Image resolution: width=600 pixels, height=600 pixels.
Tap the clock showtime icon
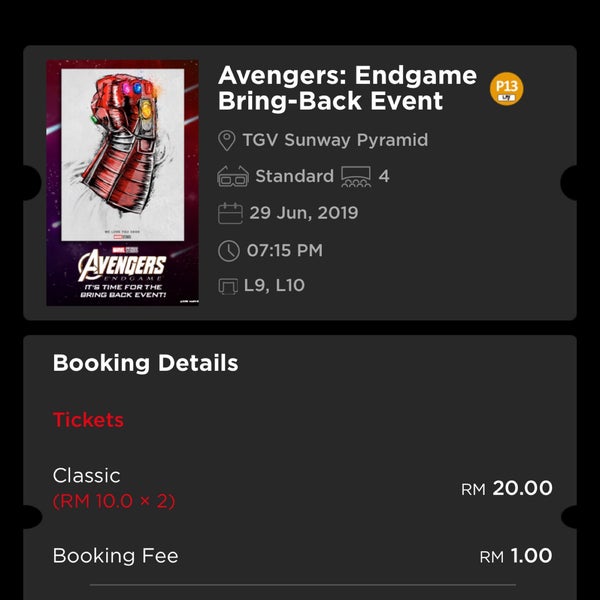[x=228, y=251]
